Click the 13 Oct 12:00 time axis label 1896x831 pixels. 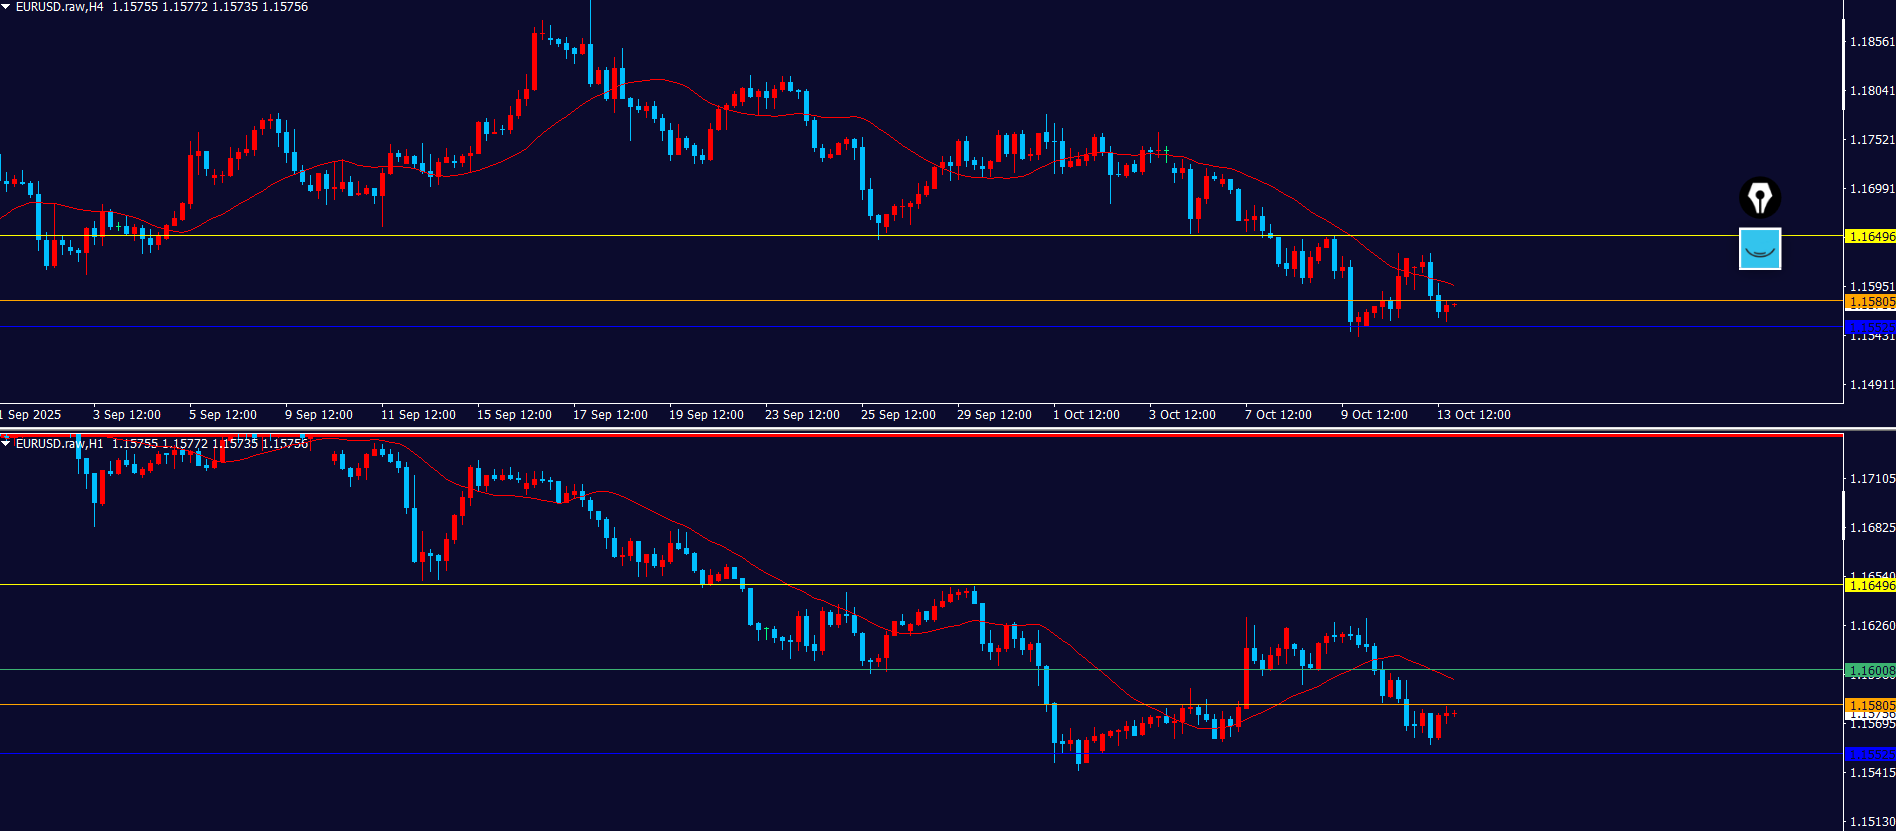click(x=1473, y=414)
